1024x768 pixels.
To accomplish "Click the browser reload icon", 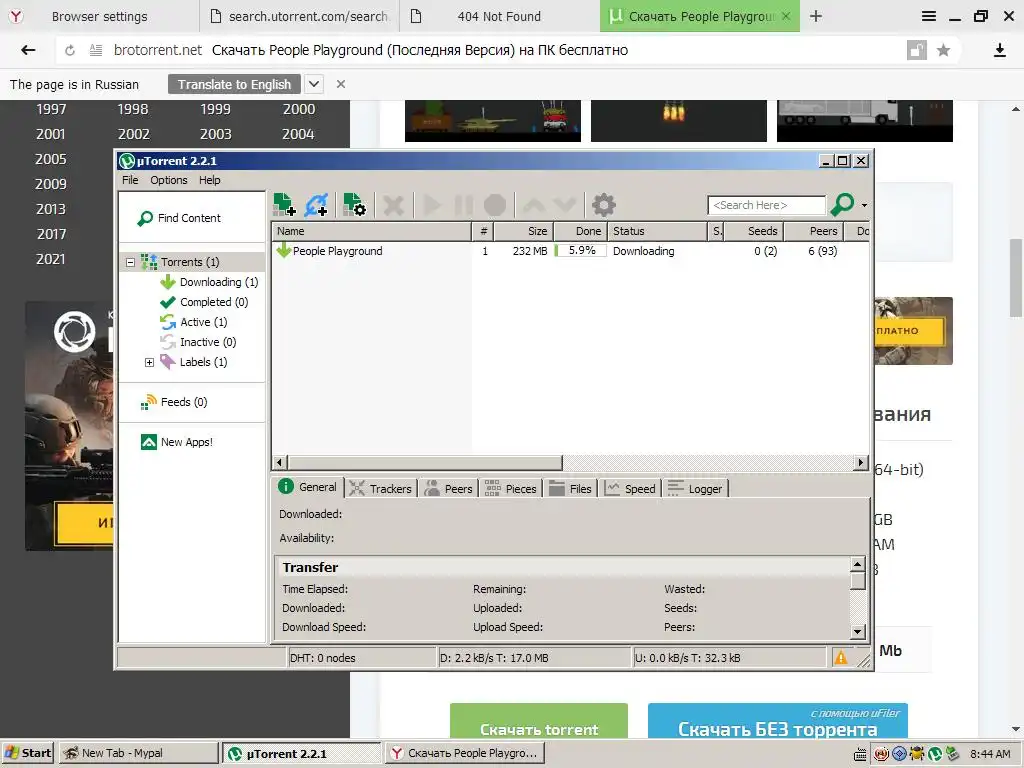I will point(69,50).
